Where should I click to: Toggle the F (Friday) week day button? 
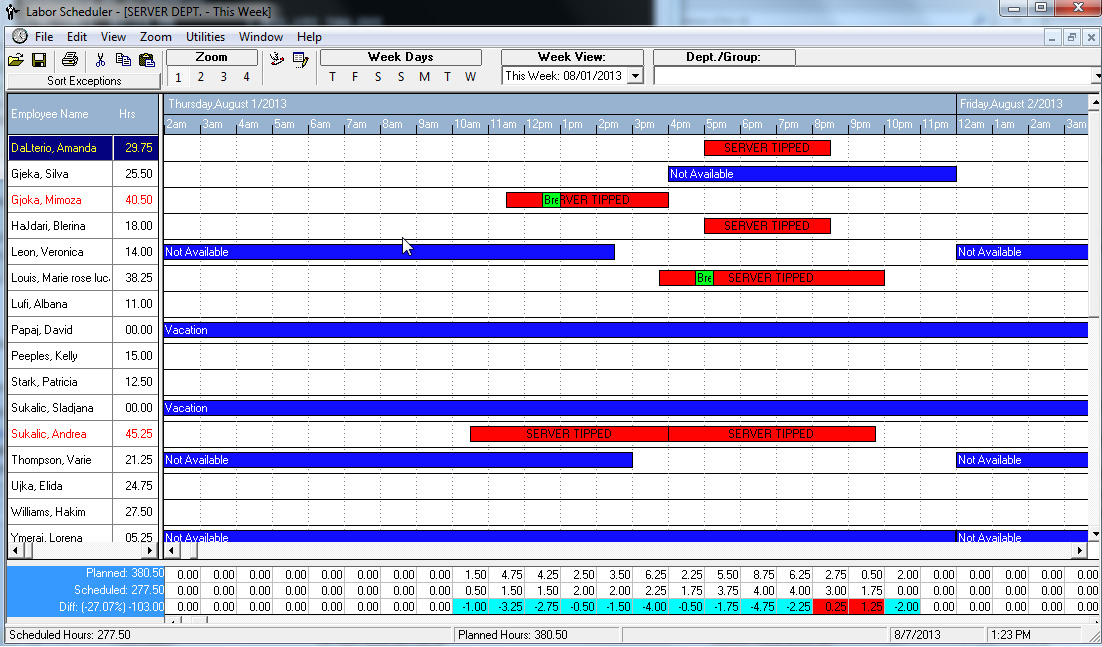[355, 77]
